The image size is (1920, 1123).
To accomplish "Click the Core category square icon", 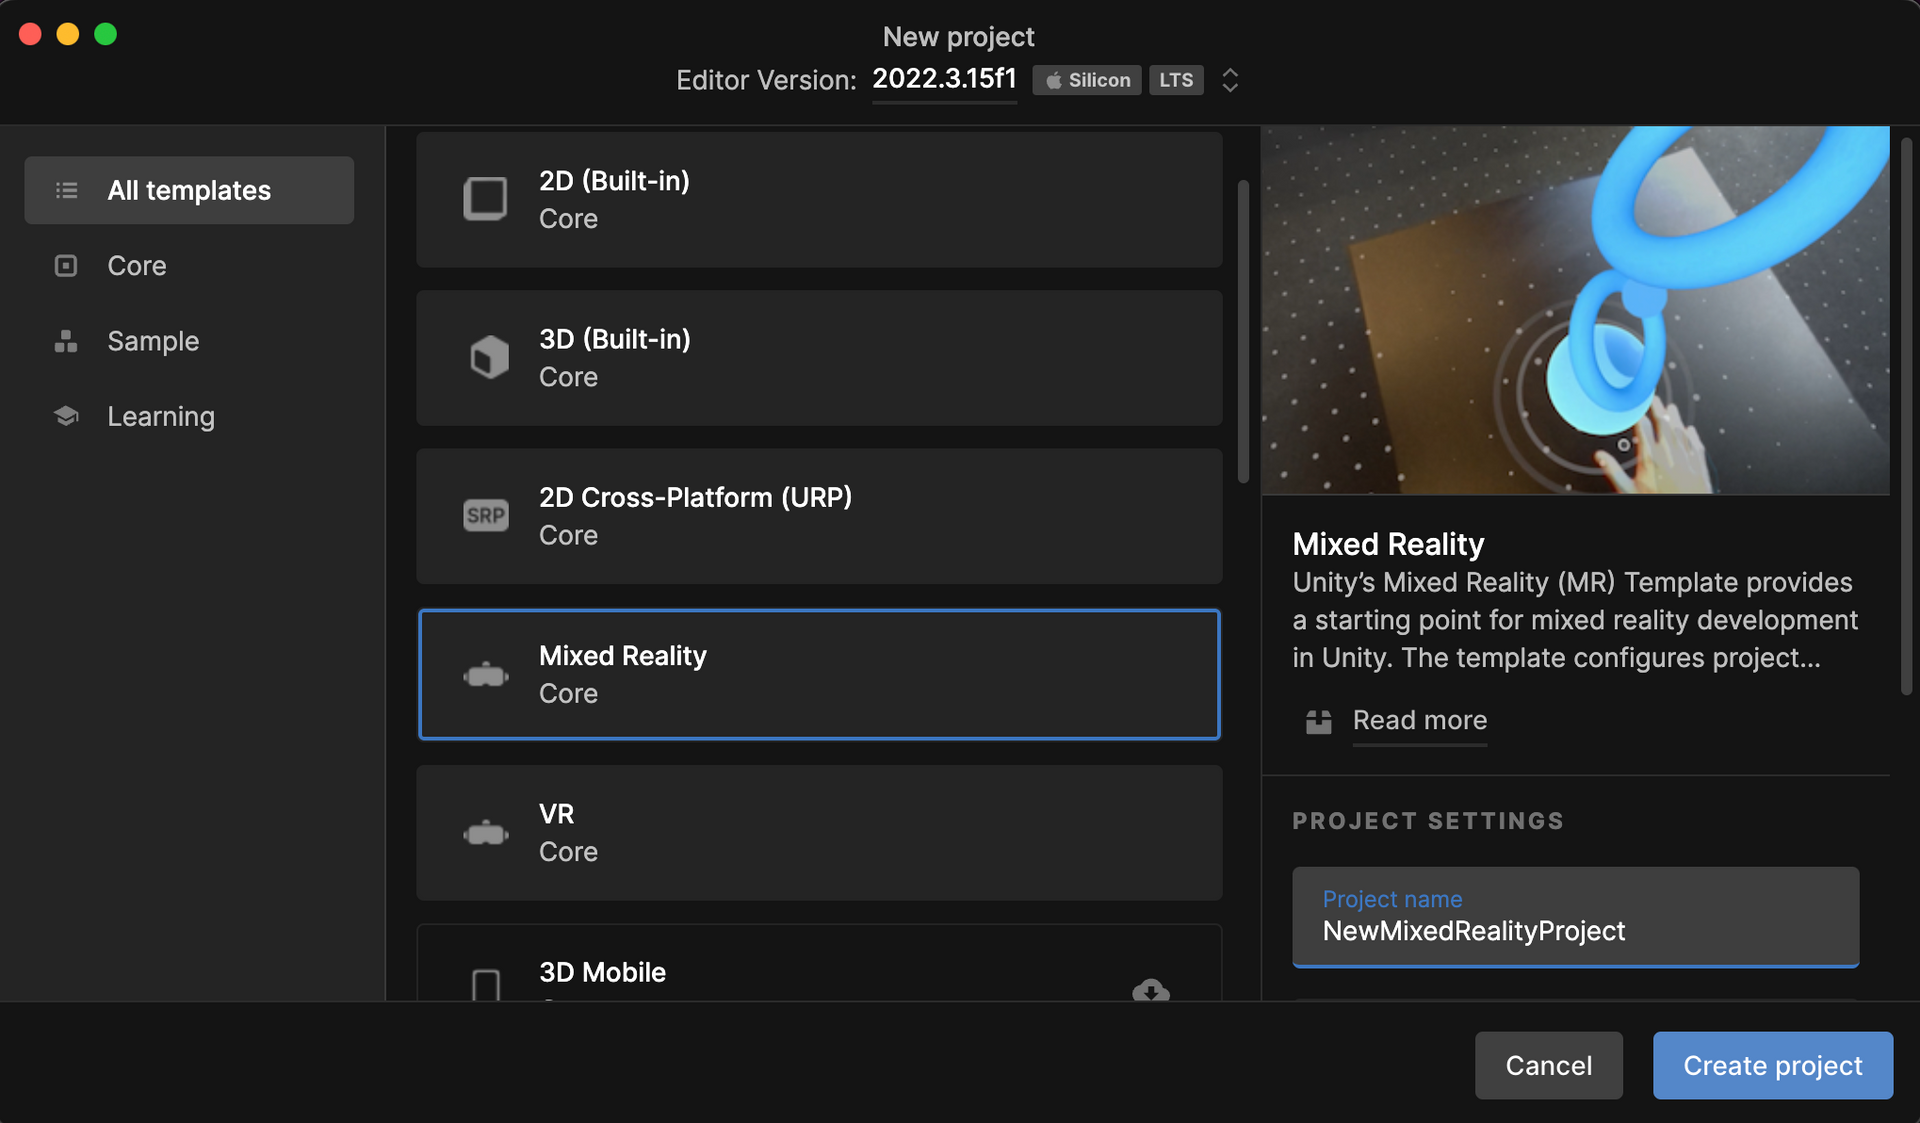I will 65,265.
